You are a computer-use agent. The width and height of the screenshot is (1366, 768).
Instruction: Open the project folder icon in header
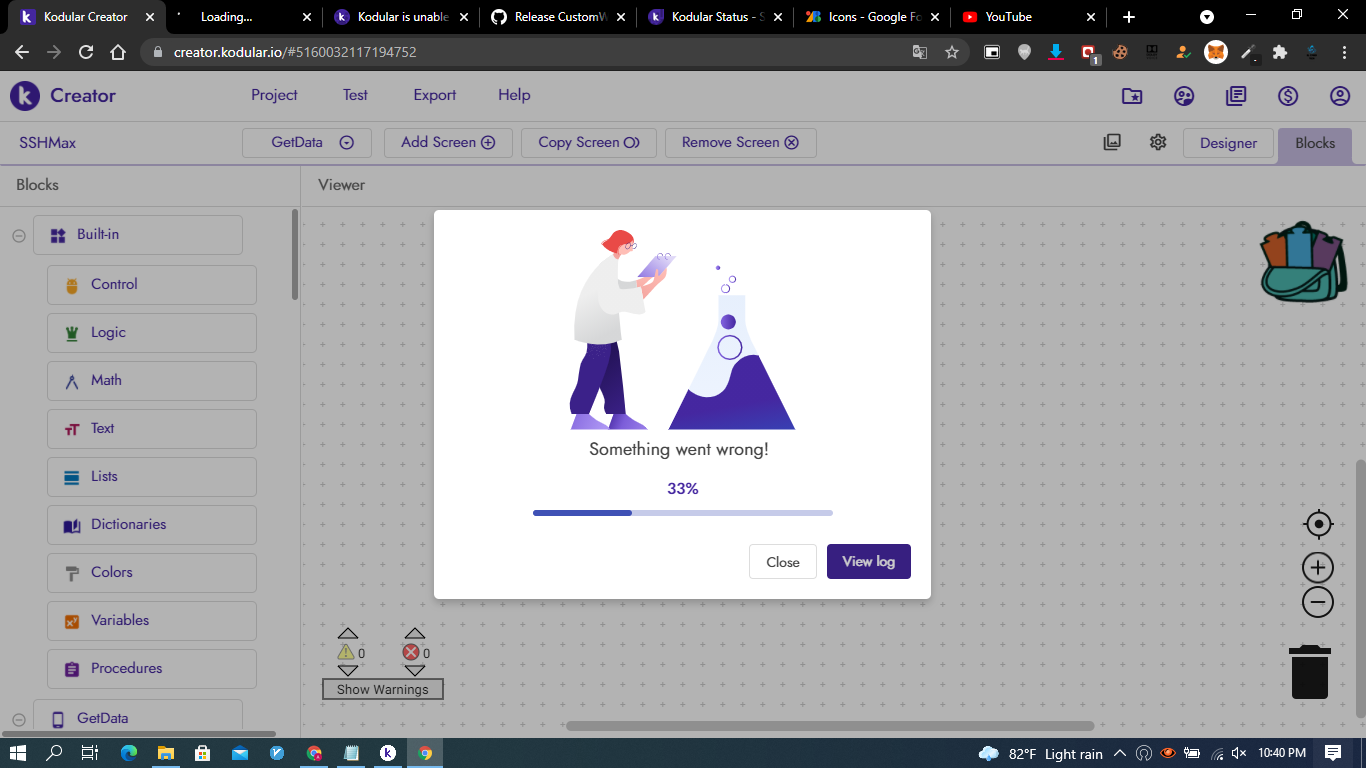(x=1132, y=96)
